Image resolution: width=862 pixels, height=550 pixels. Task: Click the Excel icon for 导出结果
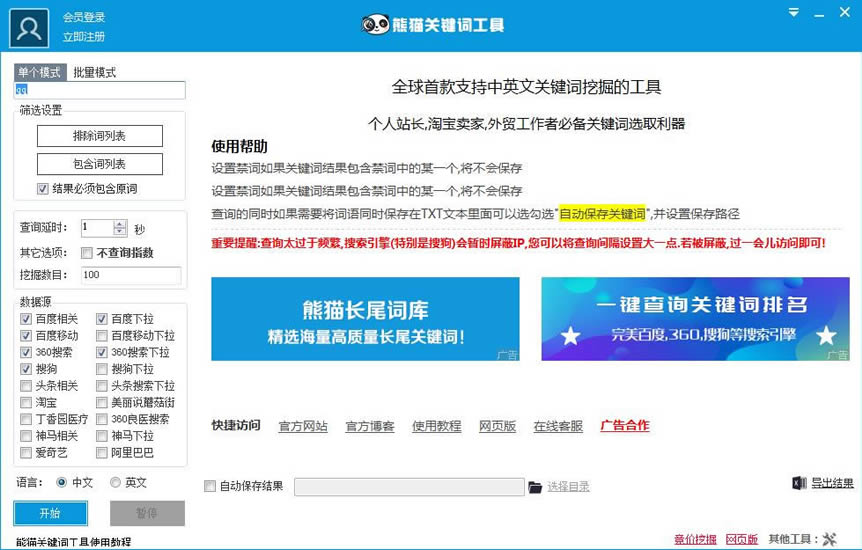pyautogui.click(x=799, y=483)
